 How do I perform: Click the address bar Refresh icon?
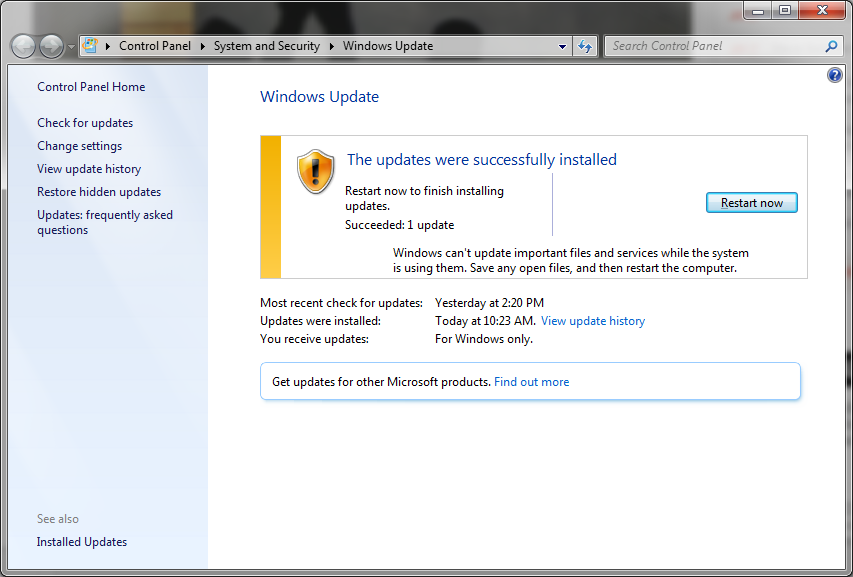(x=585, y=47)
